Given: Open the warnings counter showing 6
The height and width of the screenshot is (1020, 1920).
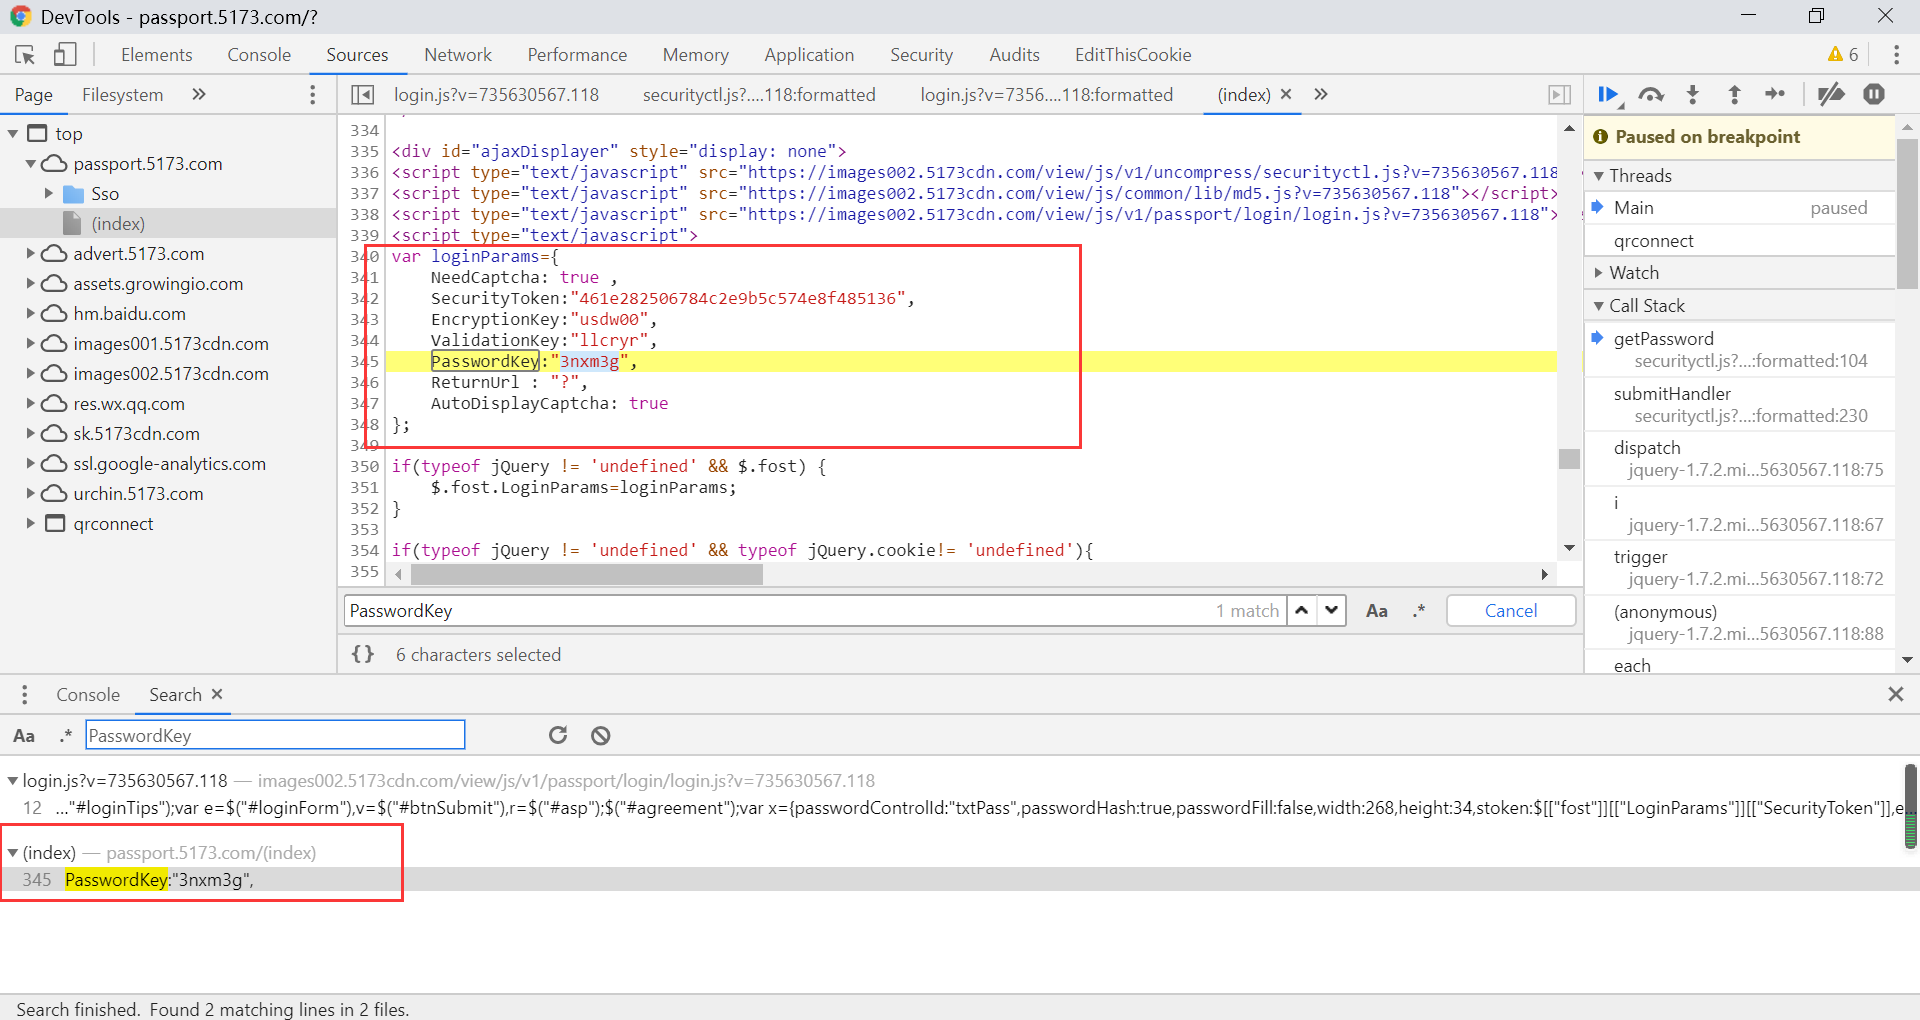Looking at the screenshot, I should pos(1843,55).
